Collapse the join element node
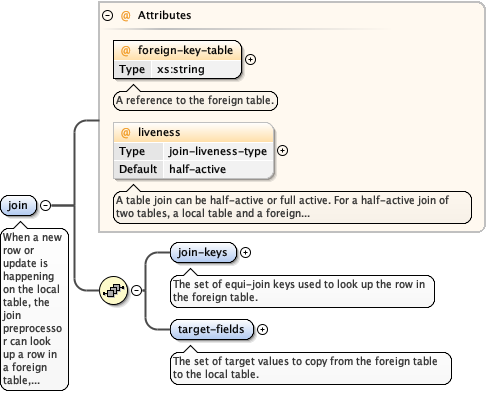The image size is (503, 394). (x=46, y=205)
